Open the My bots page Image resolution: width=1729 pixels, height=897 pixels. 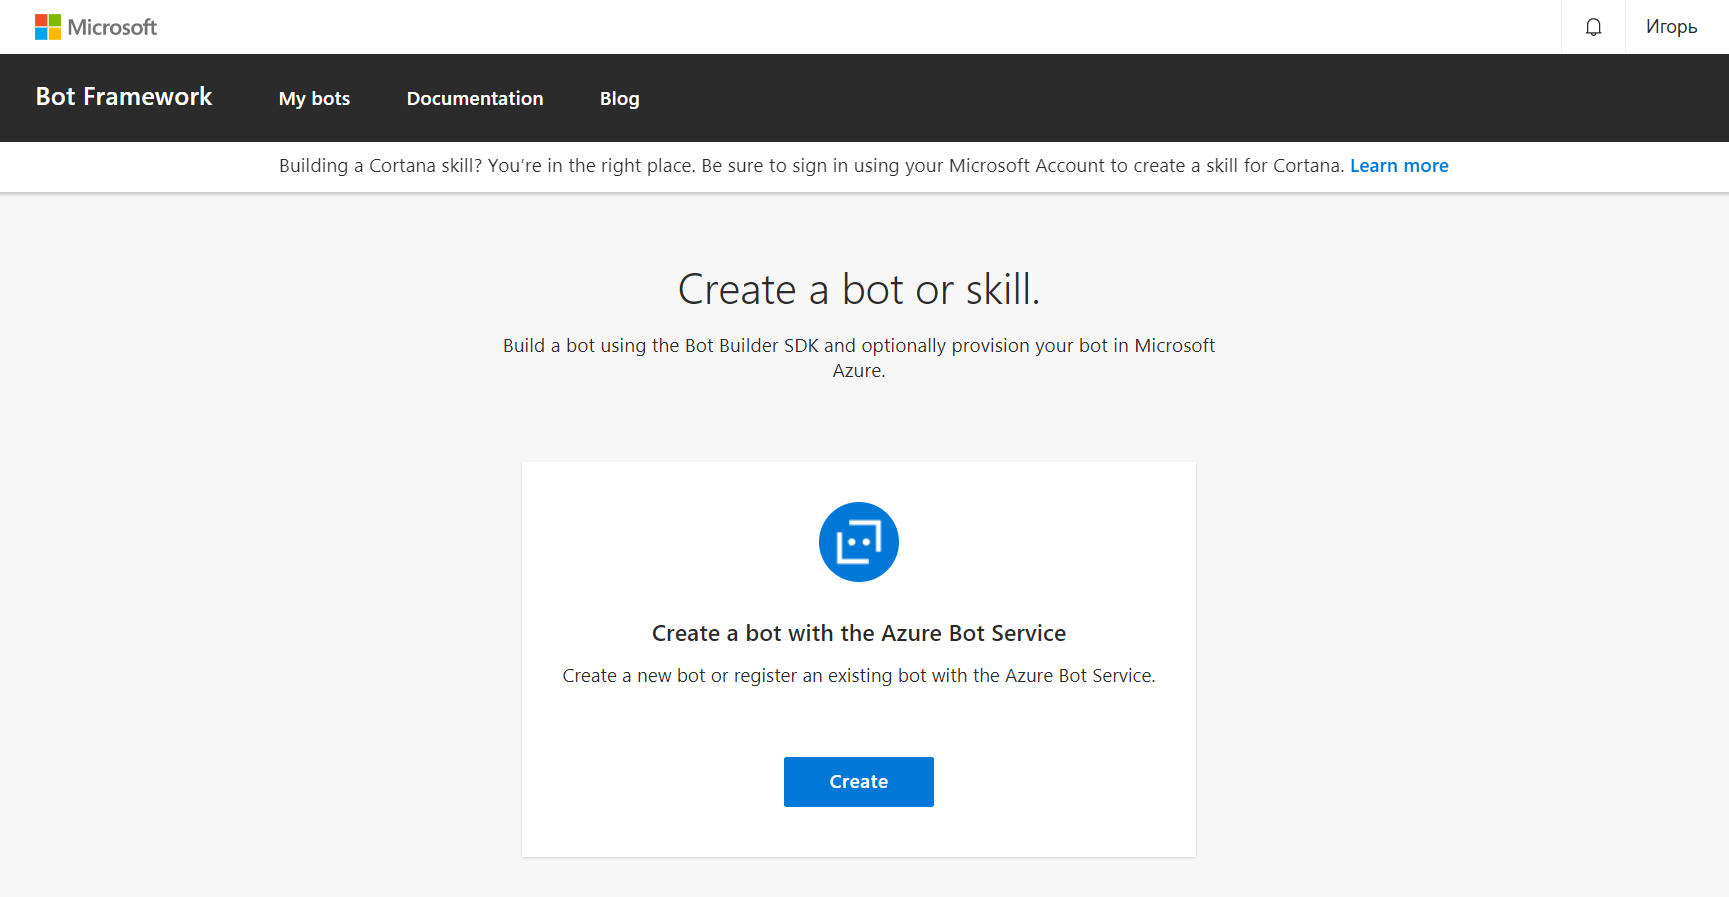pyautogui.click(x=314, y=98)
